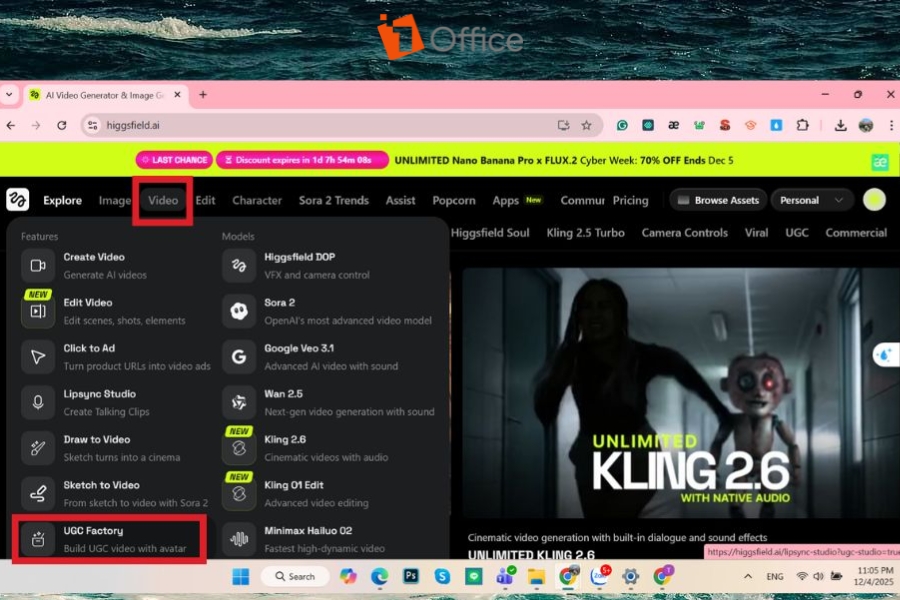
Task: Switch to the UGC category tab
Action: click(x=797, y=233)
